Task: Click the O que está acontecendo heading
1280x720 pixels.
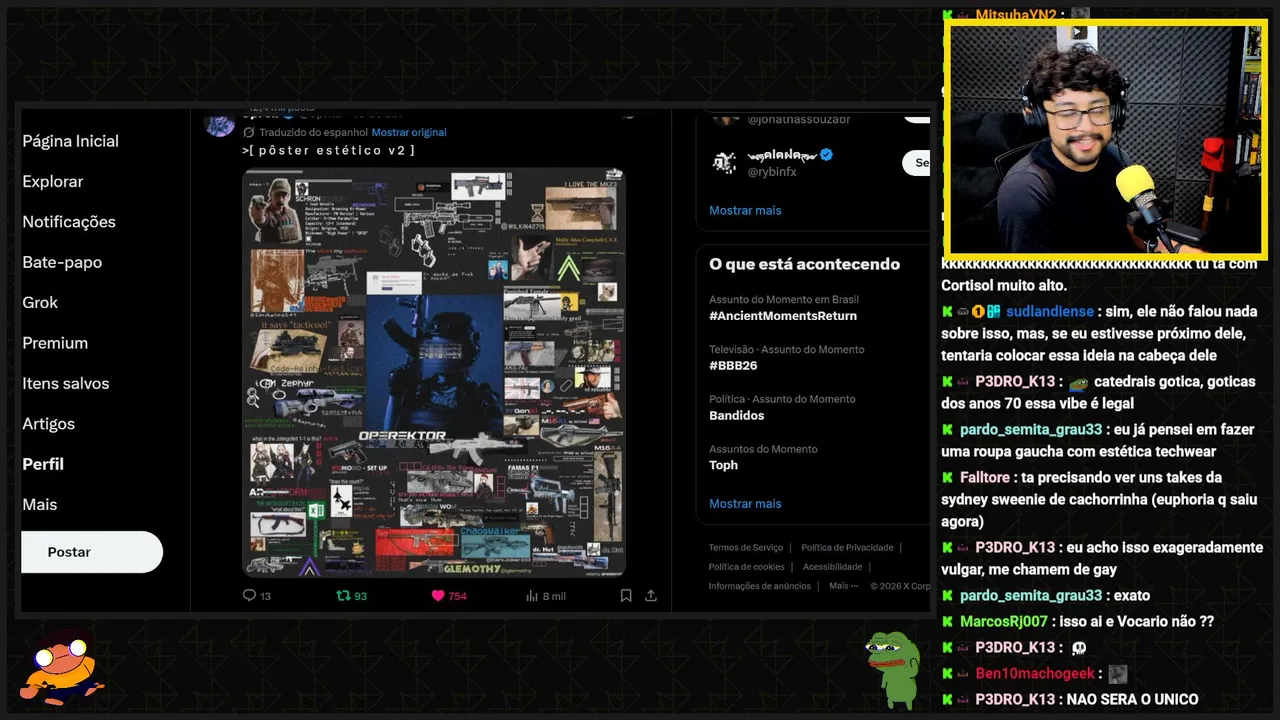Action: [x=804, y=264]
